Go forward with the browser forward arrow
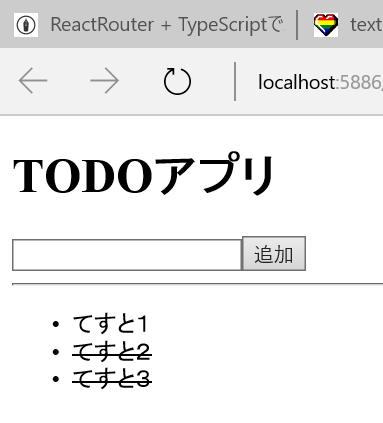This screenshot has height=423, width=383. 104,80
